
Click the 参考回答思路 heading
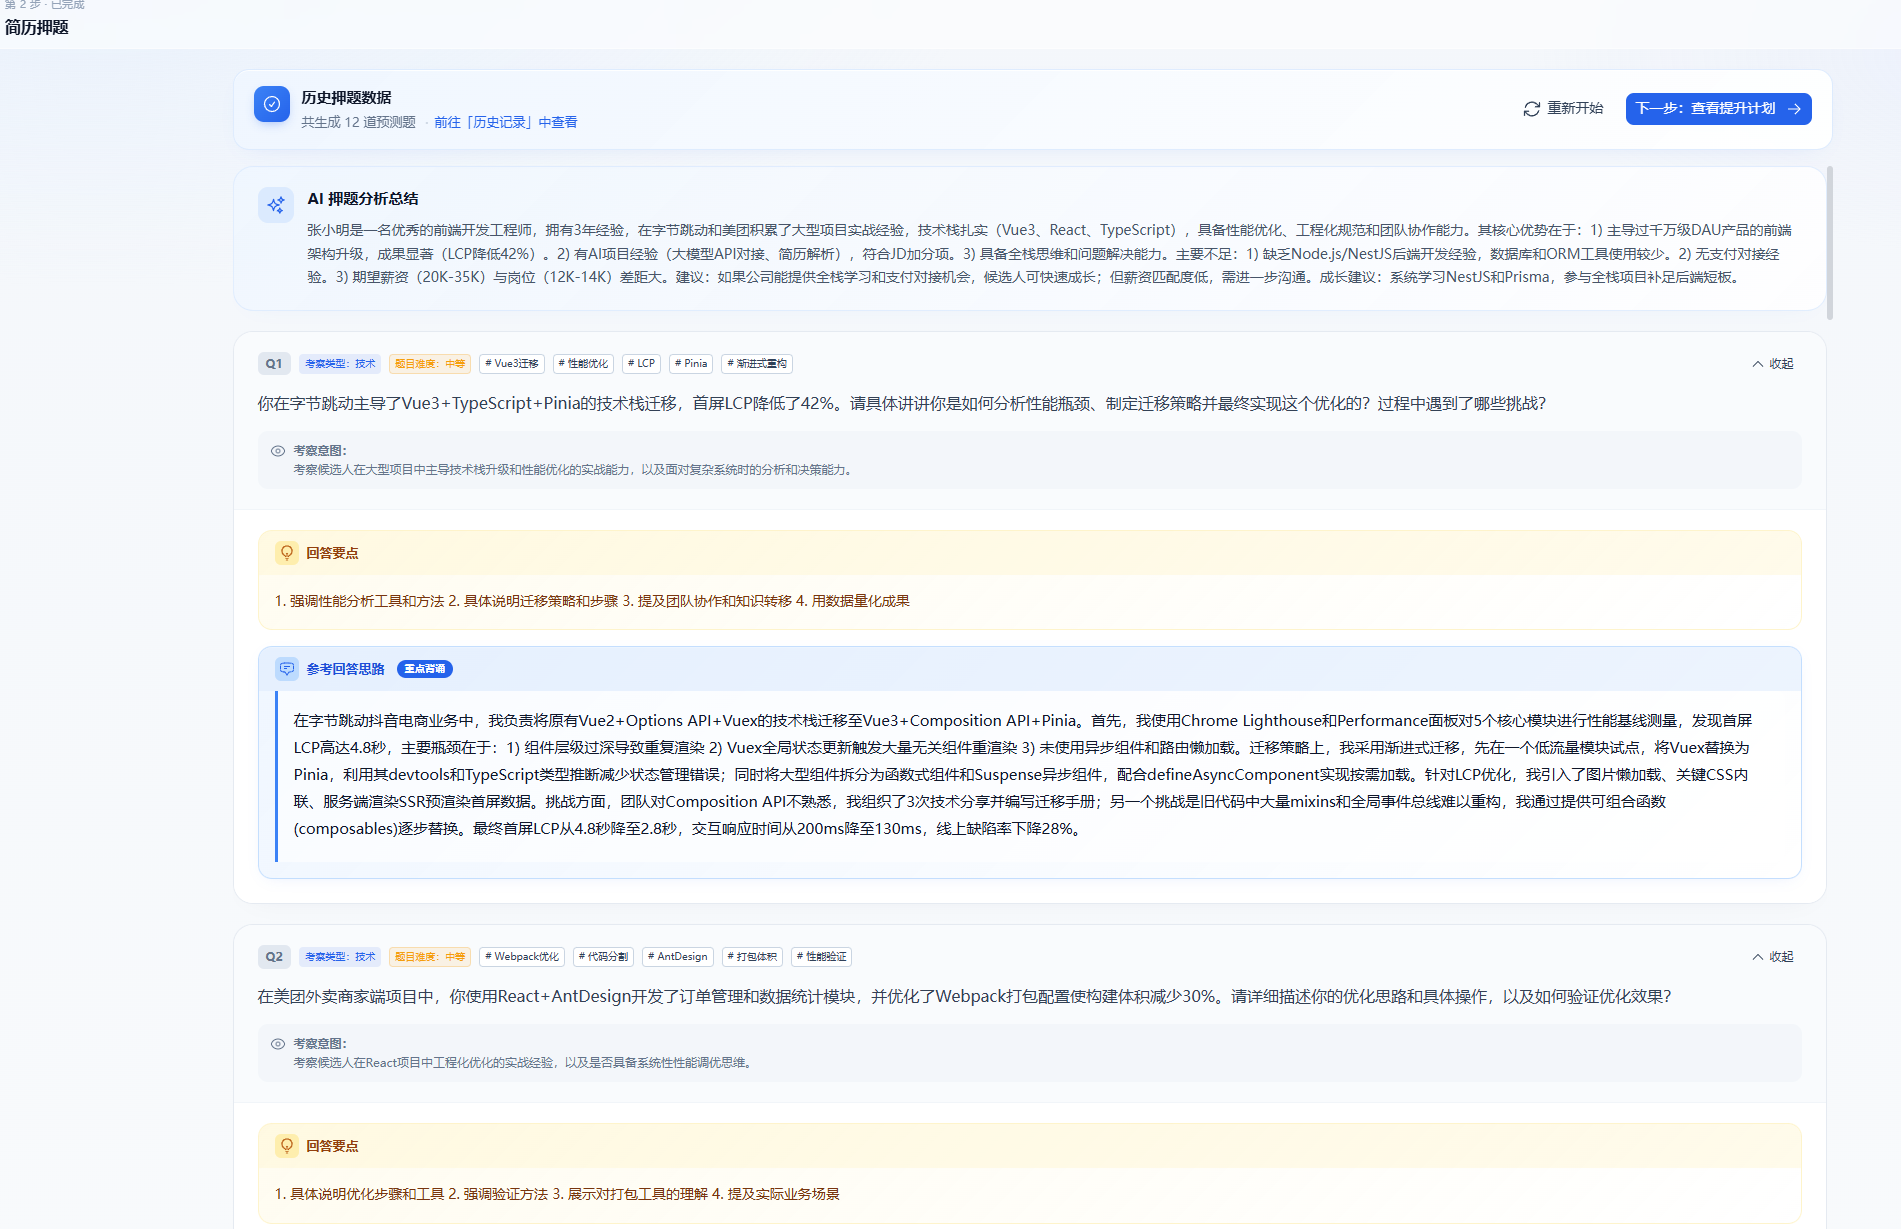tap(346, 669)
